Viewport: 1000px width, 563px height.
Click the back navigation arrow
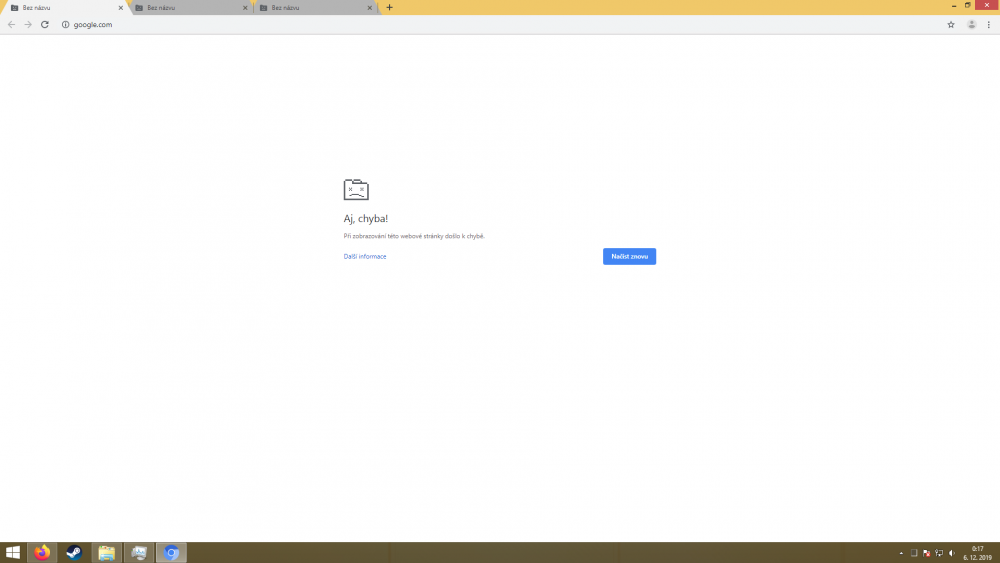[11, 25]
